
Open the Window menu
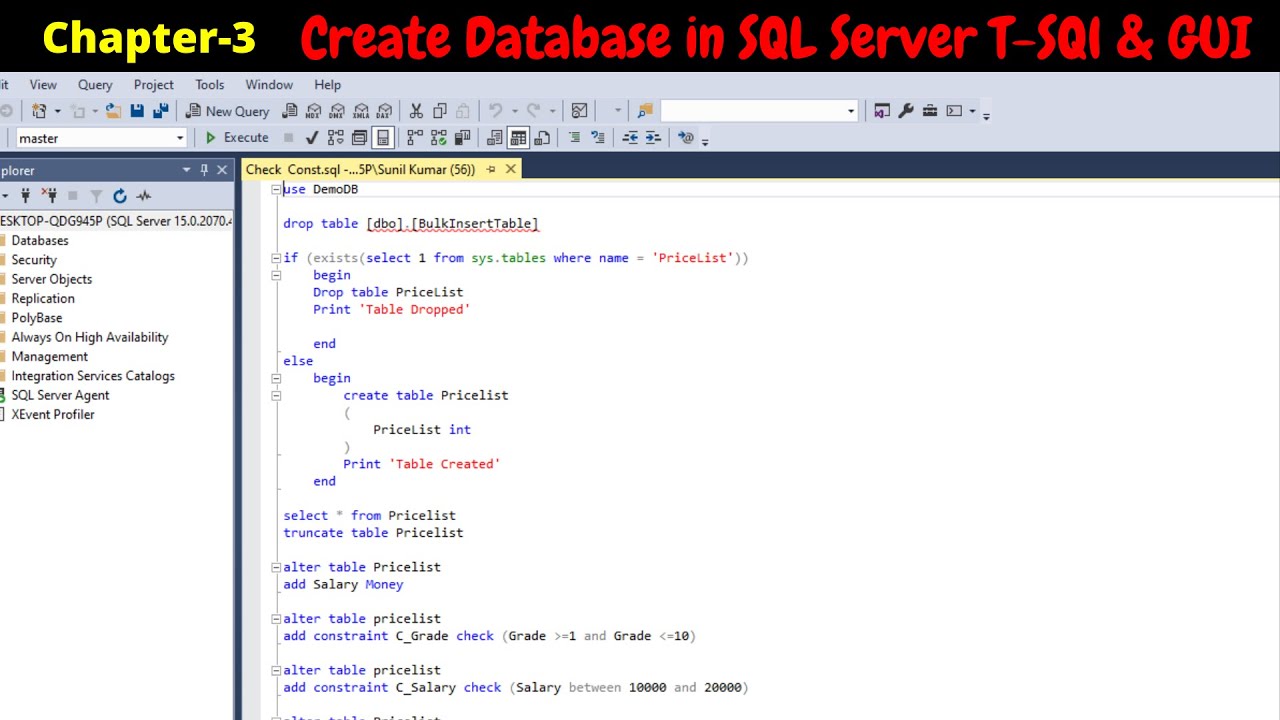pyautogui.click(x=269, y=85)
